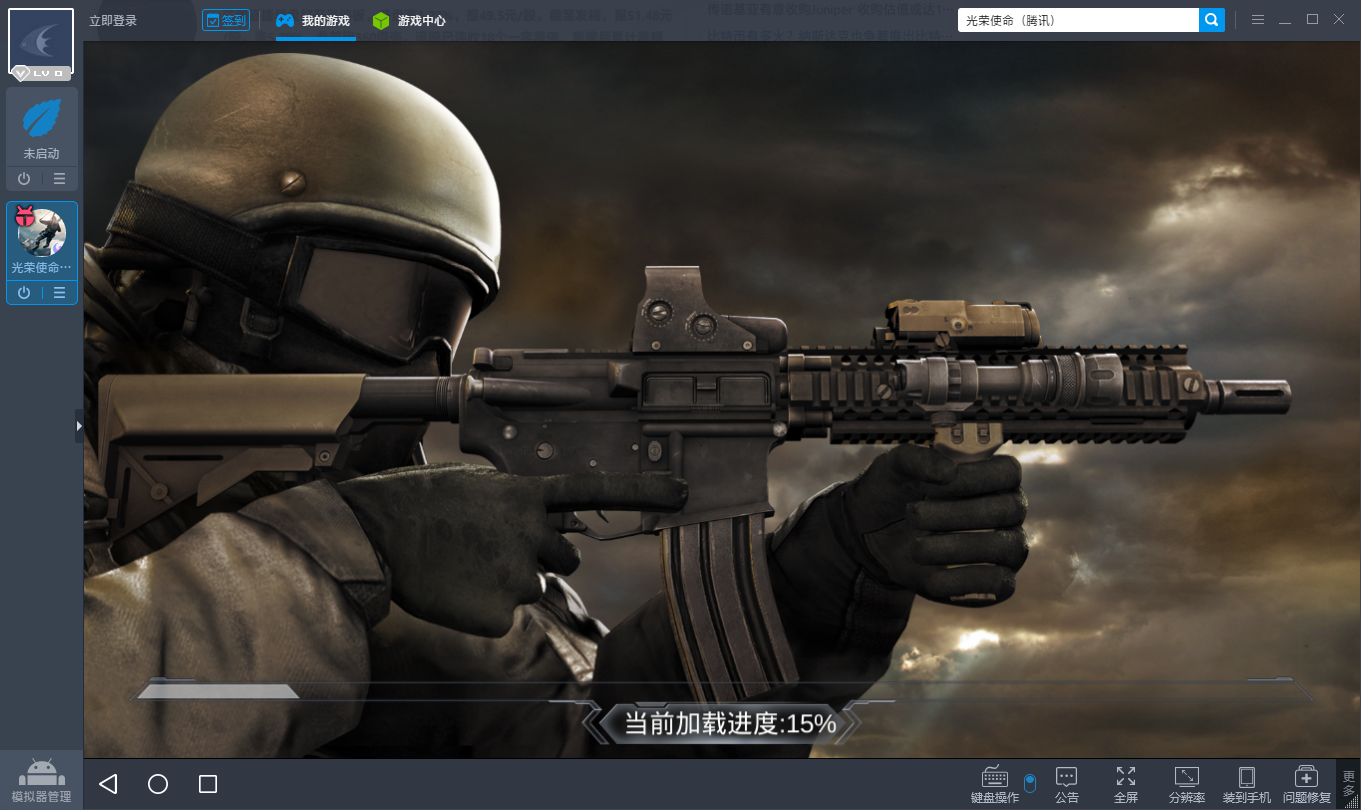
Task: Click the 立即登录 login link
Action: pos(113,20)
